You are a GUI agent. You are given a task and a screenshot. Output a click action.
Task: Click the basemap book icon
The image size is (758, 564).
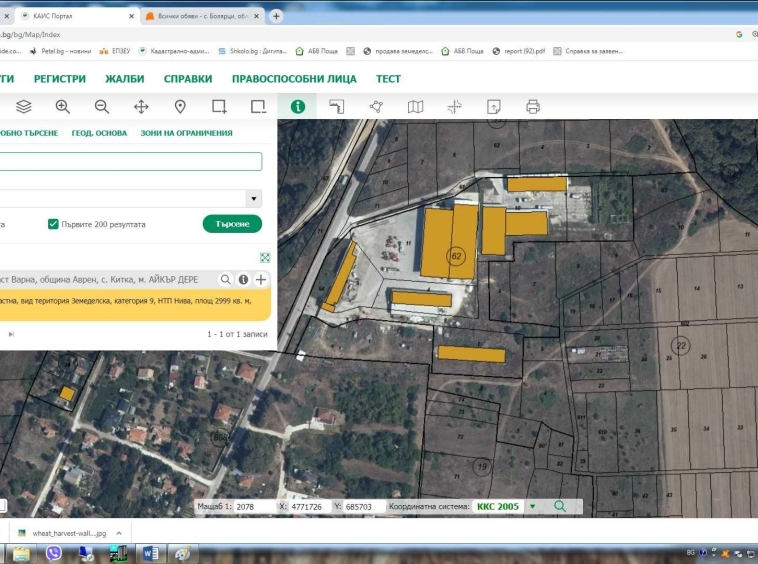pyautogui.click(x=415, y=107)
